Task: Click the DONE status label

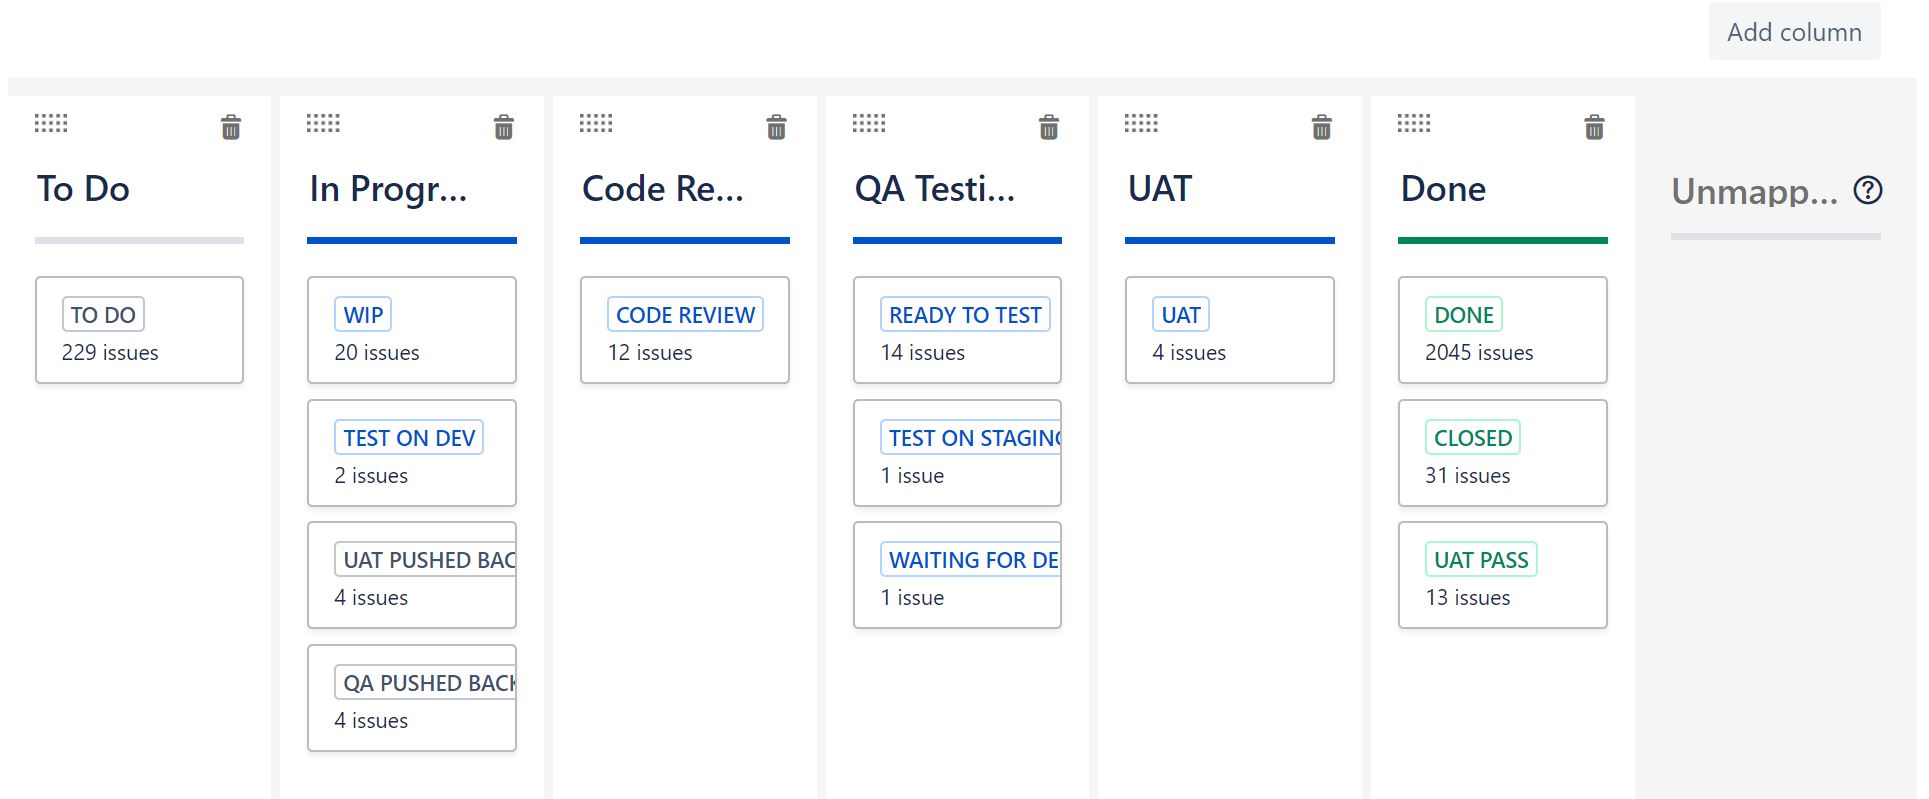Action: tap(1464, 315)
